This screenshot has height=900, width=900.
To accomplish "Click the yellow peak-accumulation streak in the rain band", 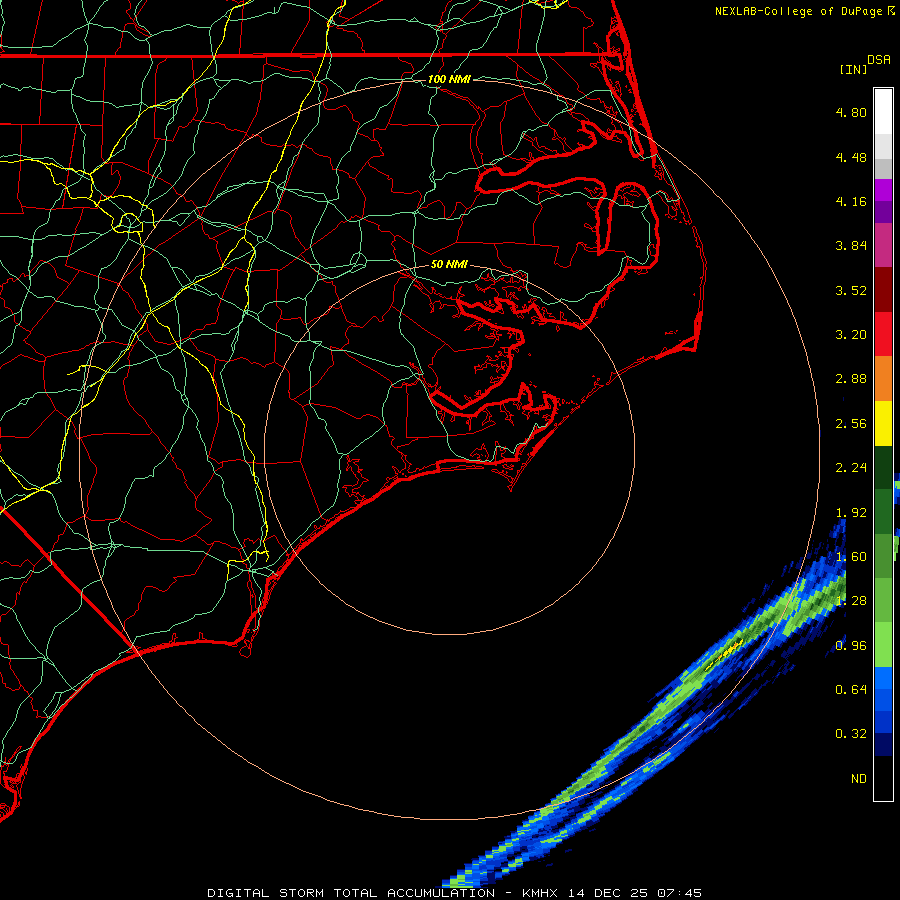I will click(x=726, y=651).
